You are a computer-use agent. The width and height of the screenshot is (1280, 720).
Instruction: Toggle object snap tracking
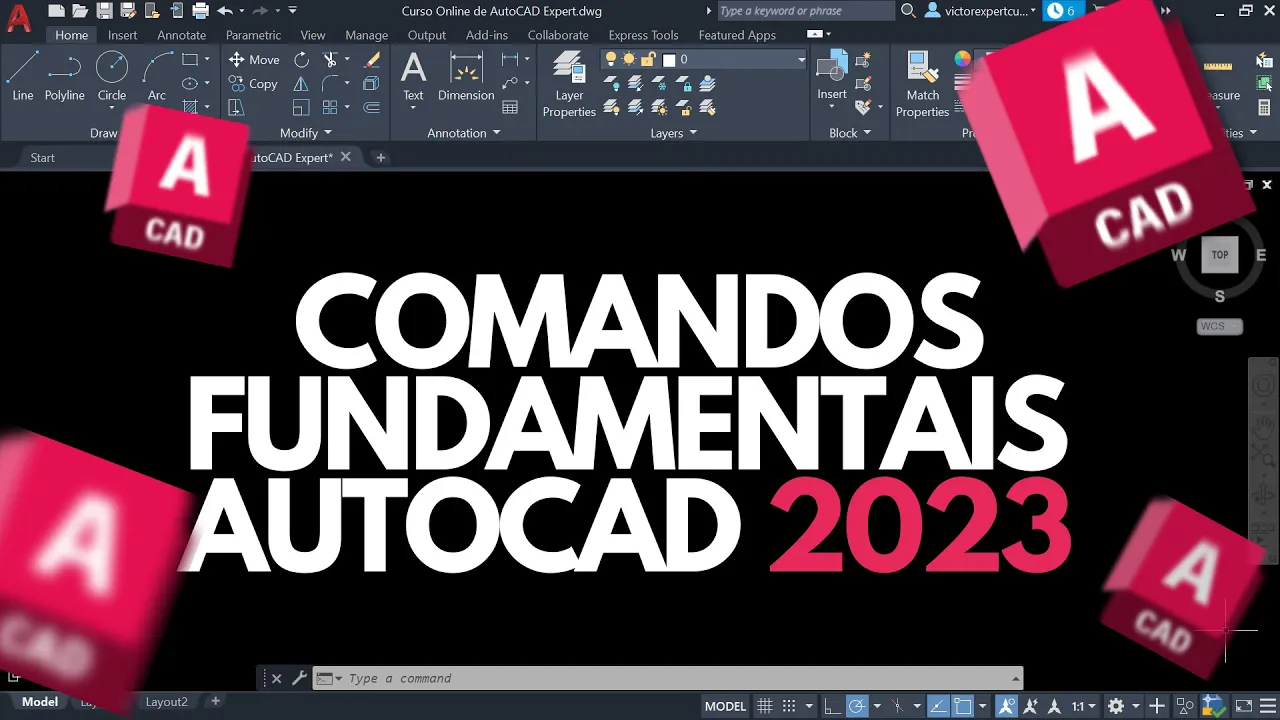point(937,706)
